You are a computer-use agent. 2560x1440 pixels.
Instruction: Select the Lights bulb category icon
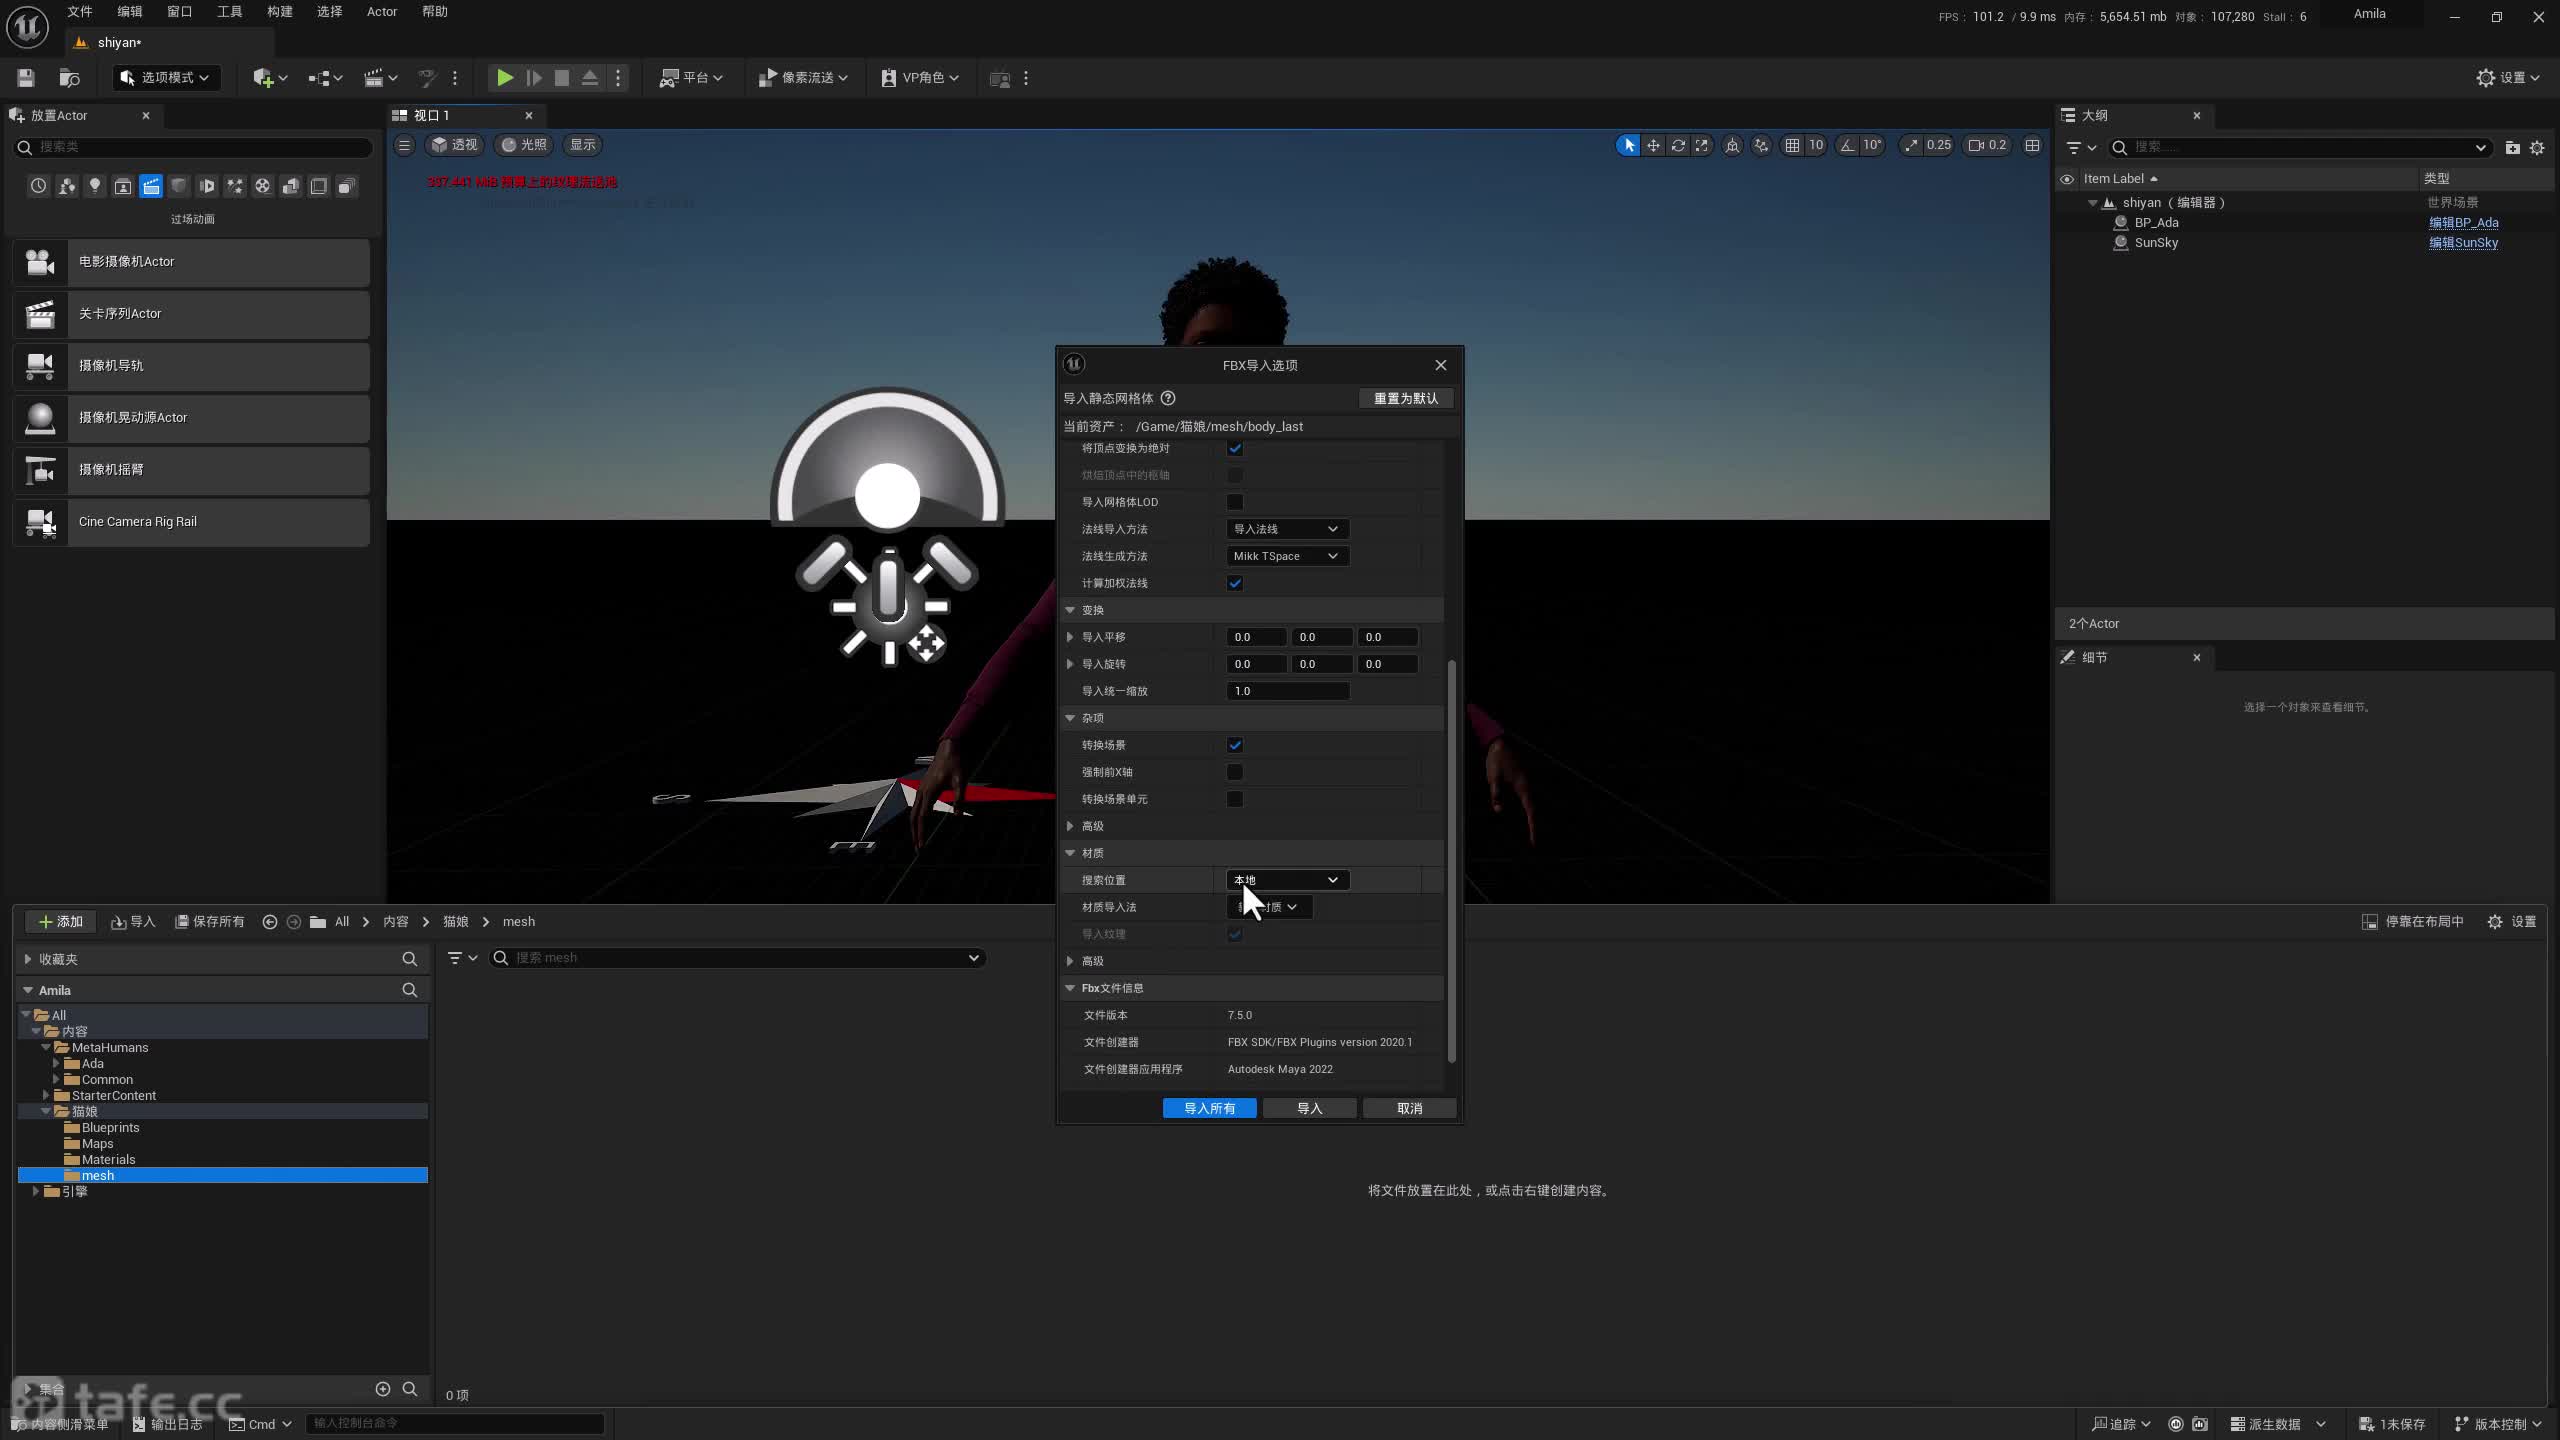tap(94, 186)
